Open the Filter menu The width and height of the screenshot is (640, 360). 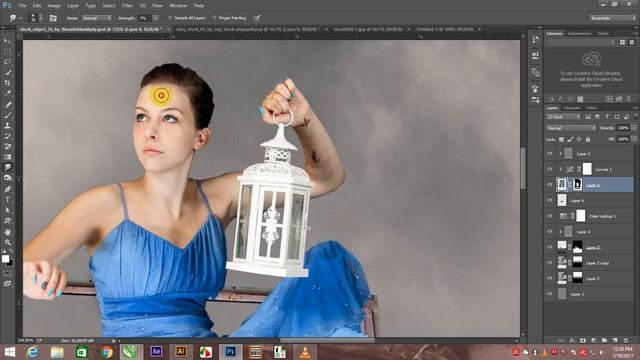127,6
